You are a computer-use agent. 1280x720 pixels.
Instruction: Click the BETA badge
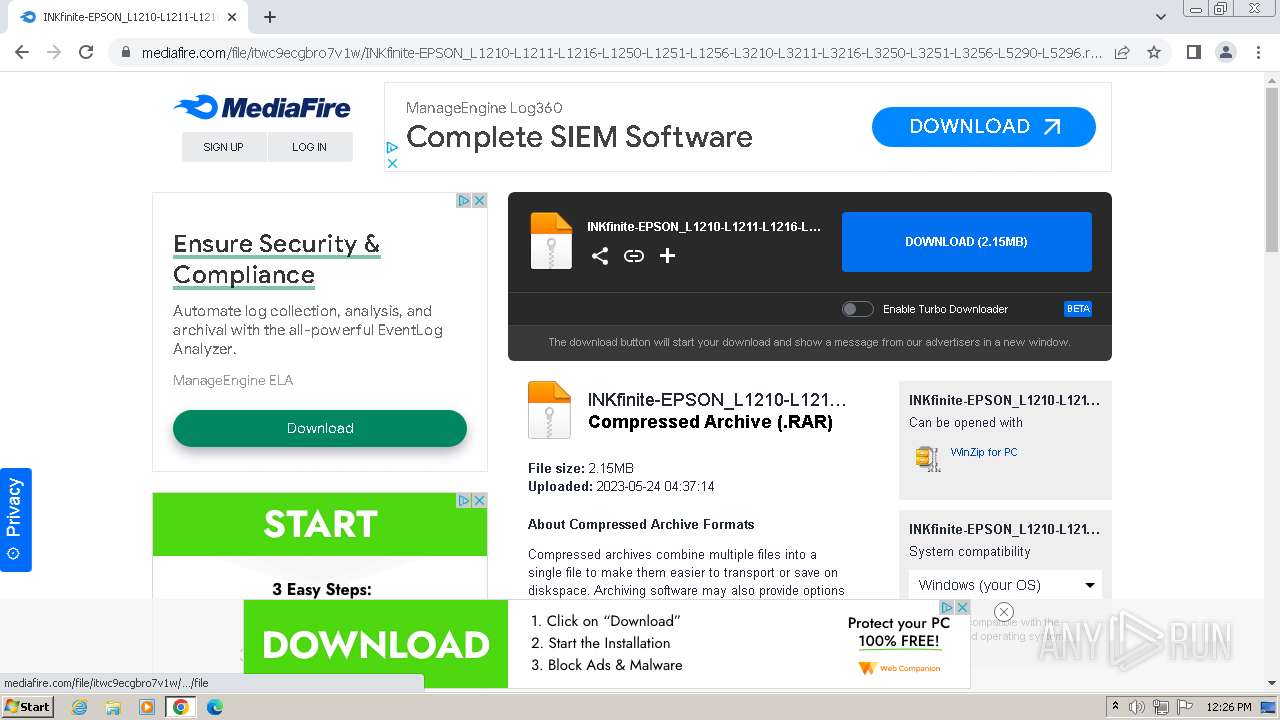1078,309
